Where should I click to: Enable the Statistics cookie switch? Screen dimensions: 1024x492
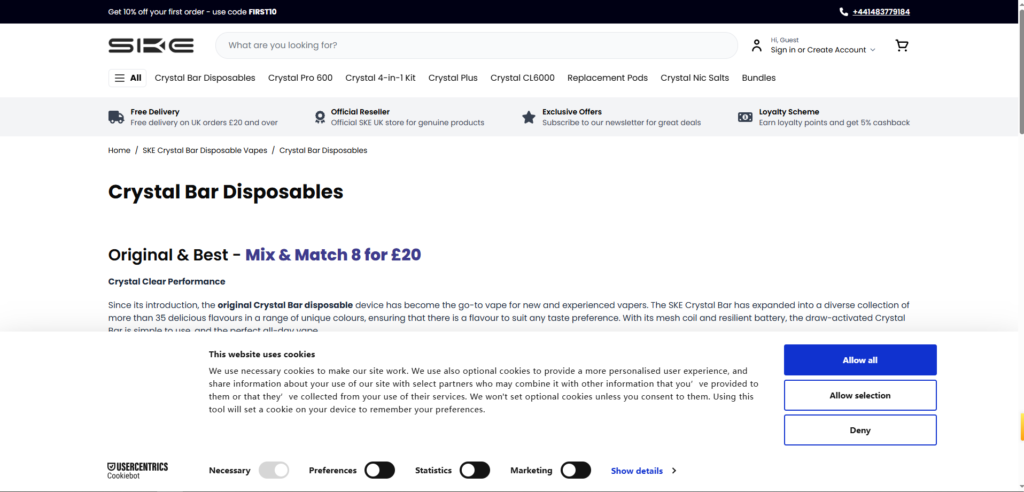click(x=475, y=470)
